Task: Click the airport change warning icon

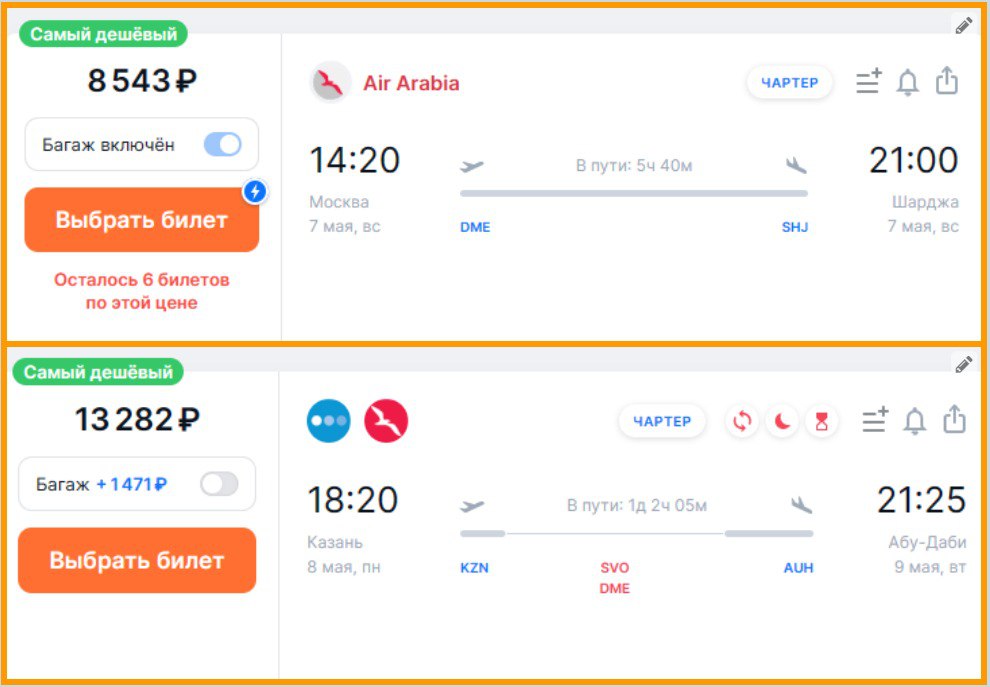Action: click(742, 421)
